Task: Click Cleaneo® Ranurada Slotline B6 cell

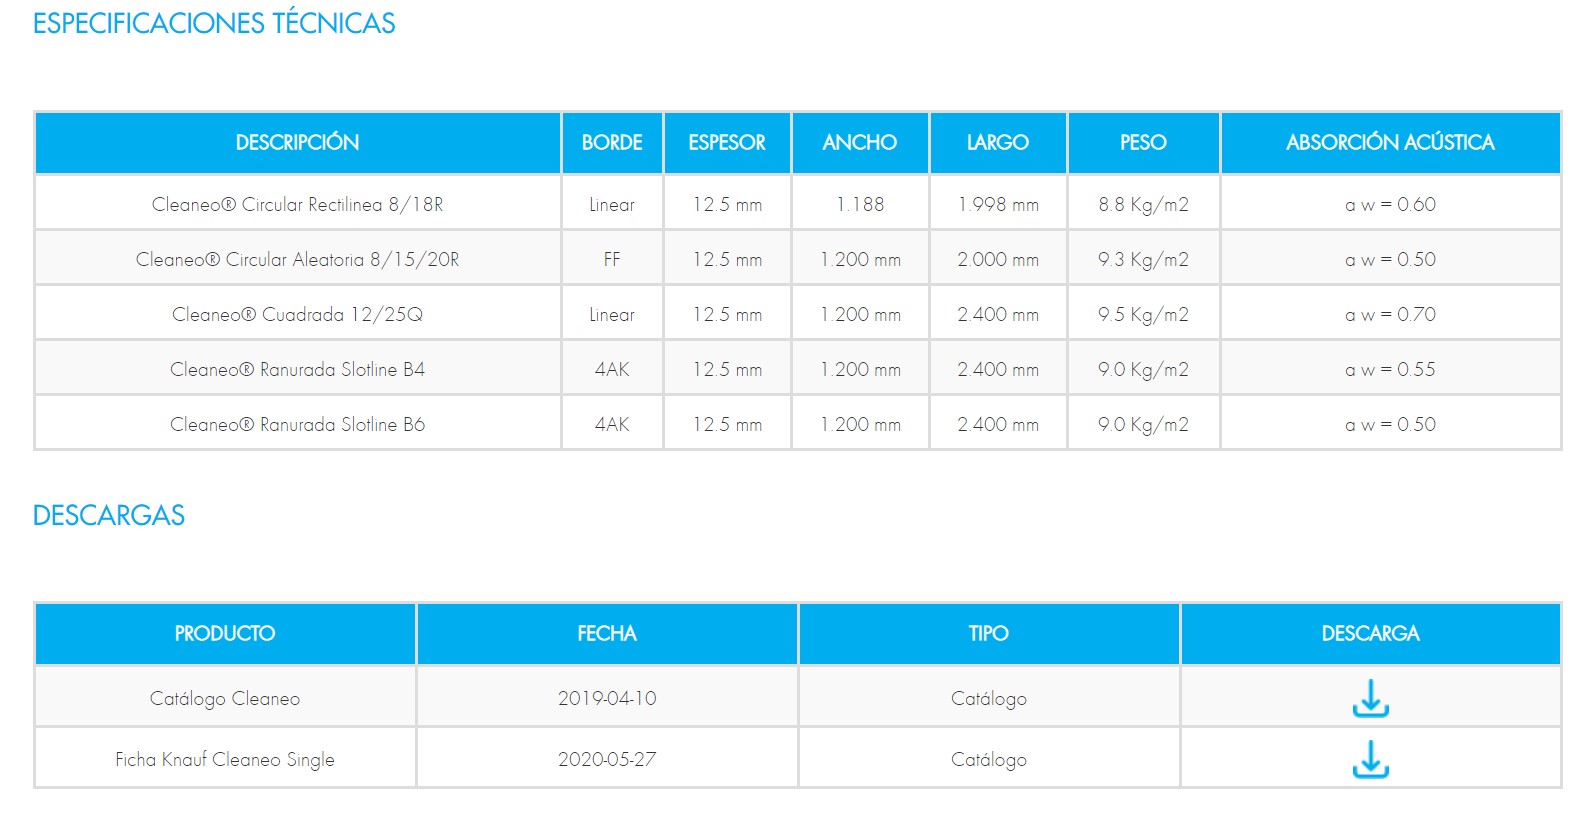Action: click(297, 424)
